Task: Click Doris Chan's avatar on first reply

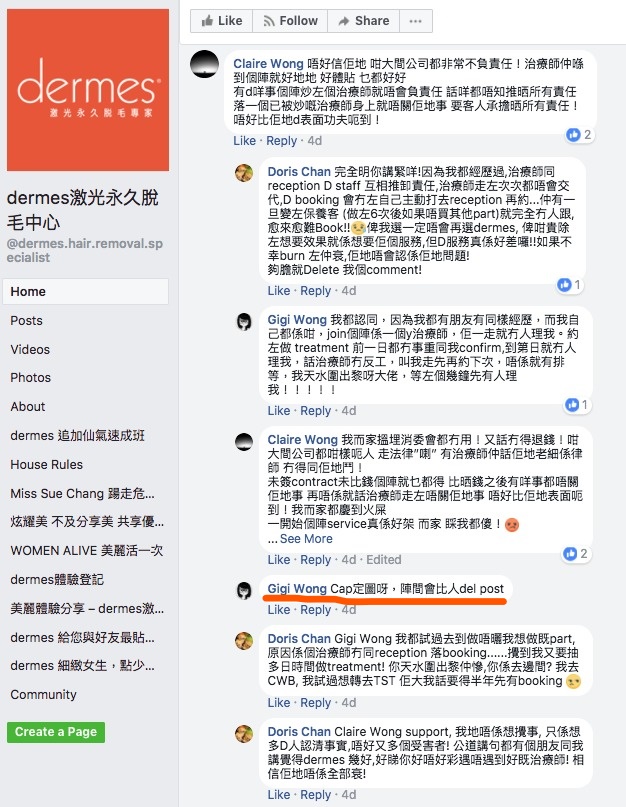Action: coord(244,173)
